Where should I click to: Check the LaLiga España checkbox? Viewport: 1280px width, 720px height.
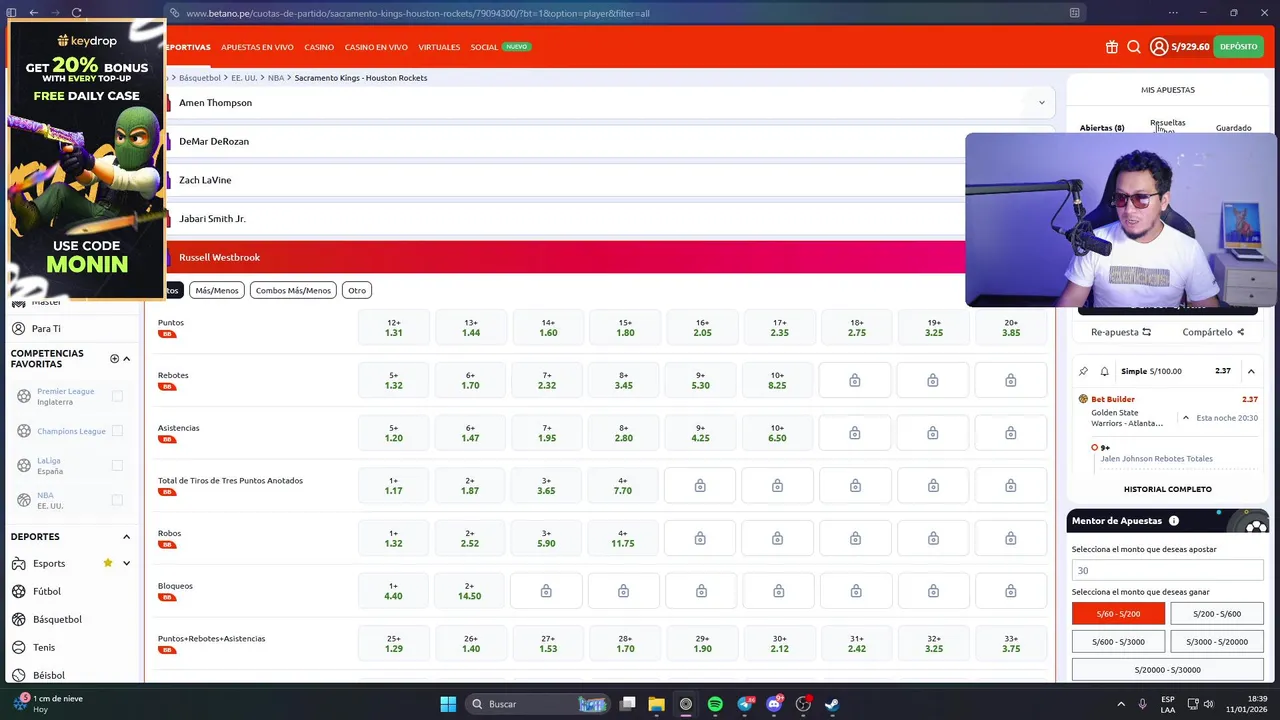(x=117, y=465)
